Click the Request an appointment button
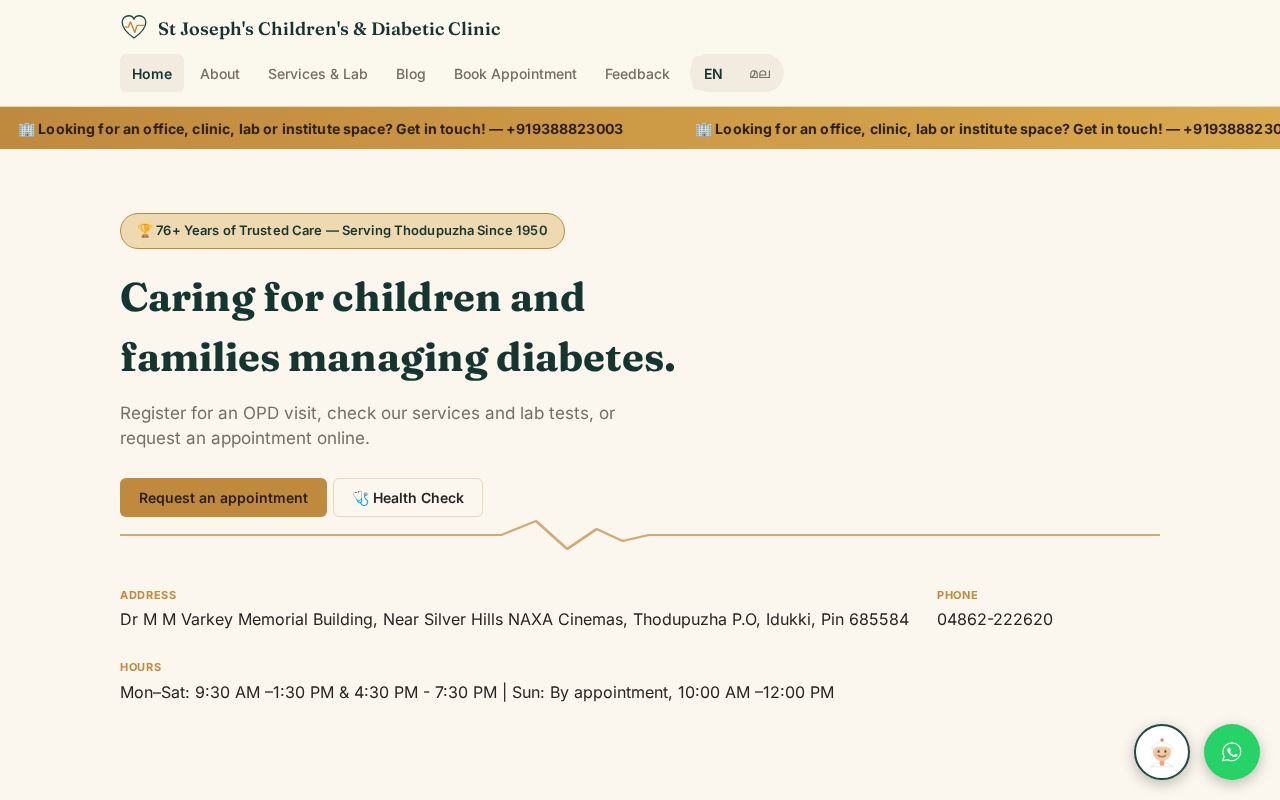 click(223, 497)
